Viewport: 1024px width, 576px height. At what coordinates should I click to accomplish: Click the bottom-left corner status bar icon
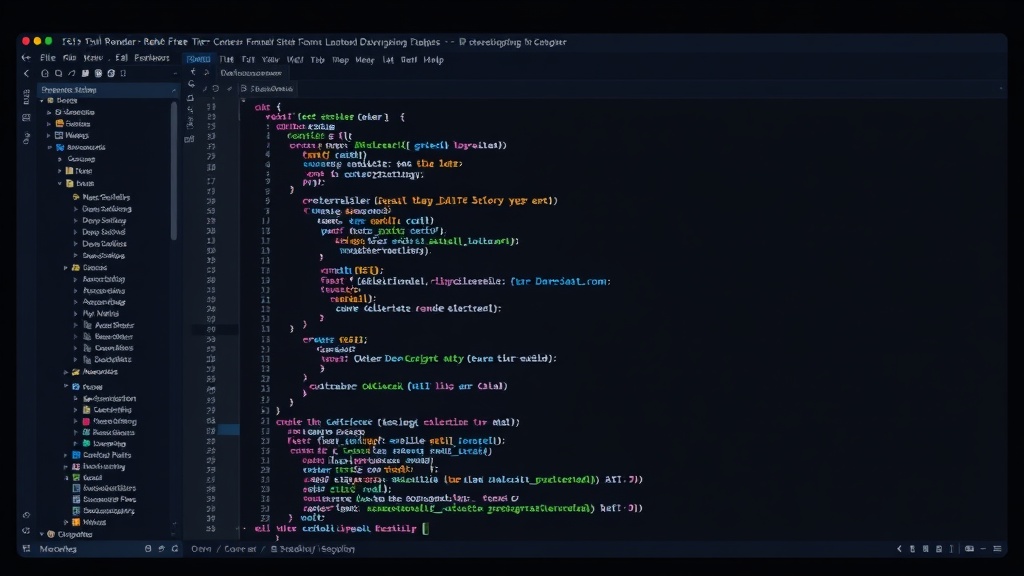point(27,549)
